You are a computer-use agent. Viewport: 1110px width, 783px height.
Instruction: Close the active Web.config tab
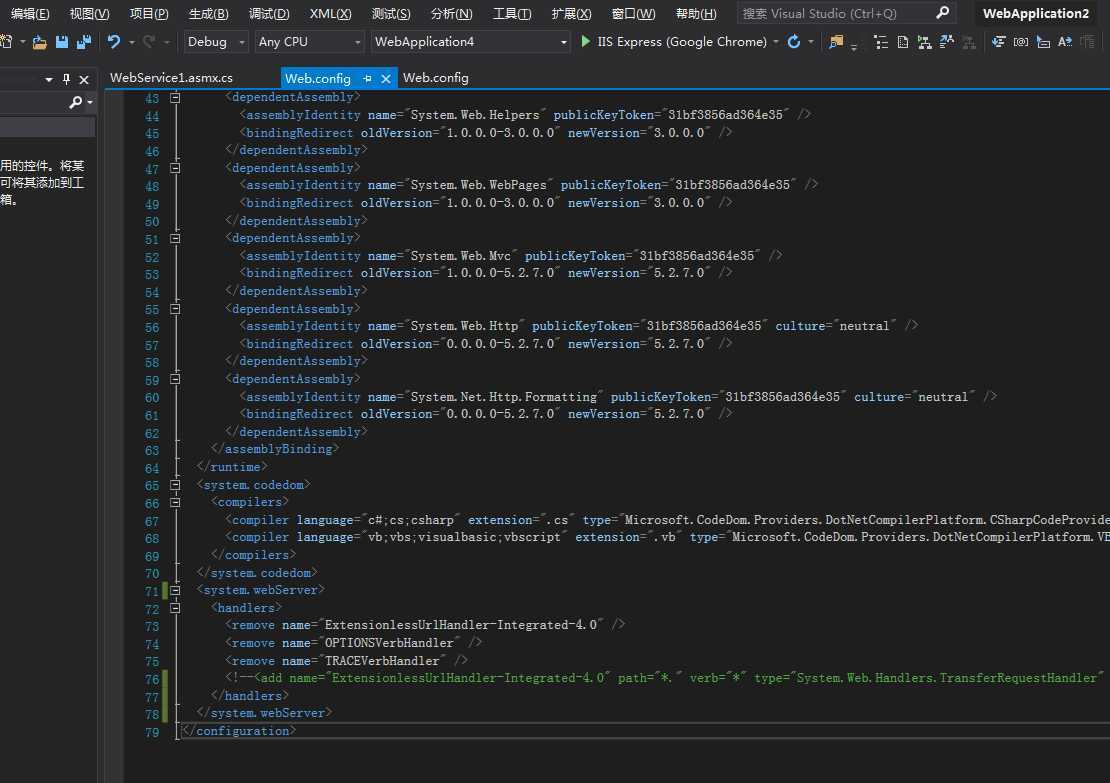point(386,79)
